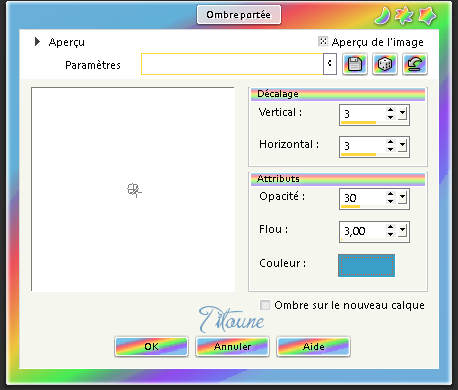Click the crosshair marker in the preview area
Image resolution: width=458 pixels, height=390 pixels.
coord(134,190)
